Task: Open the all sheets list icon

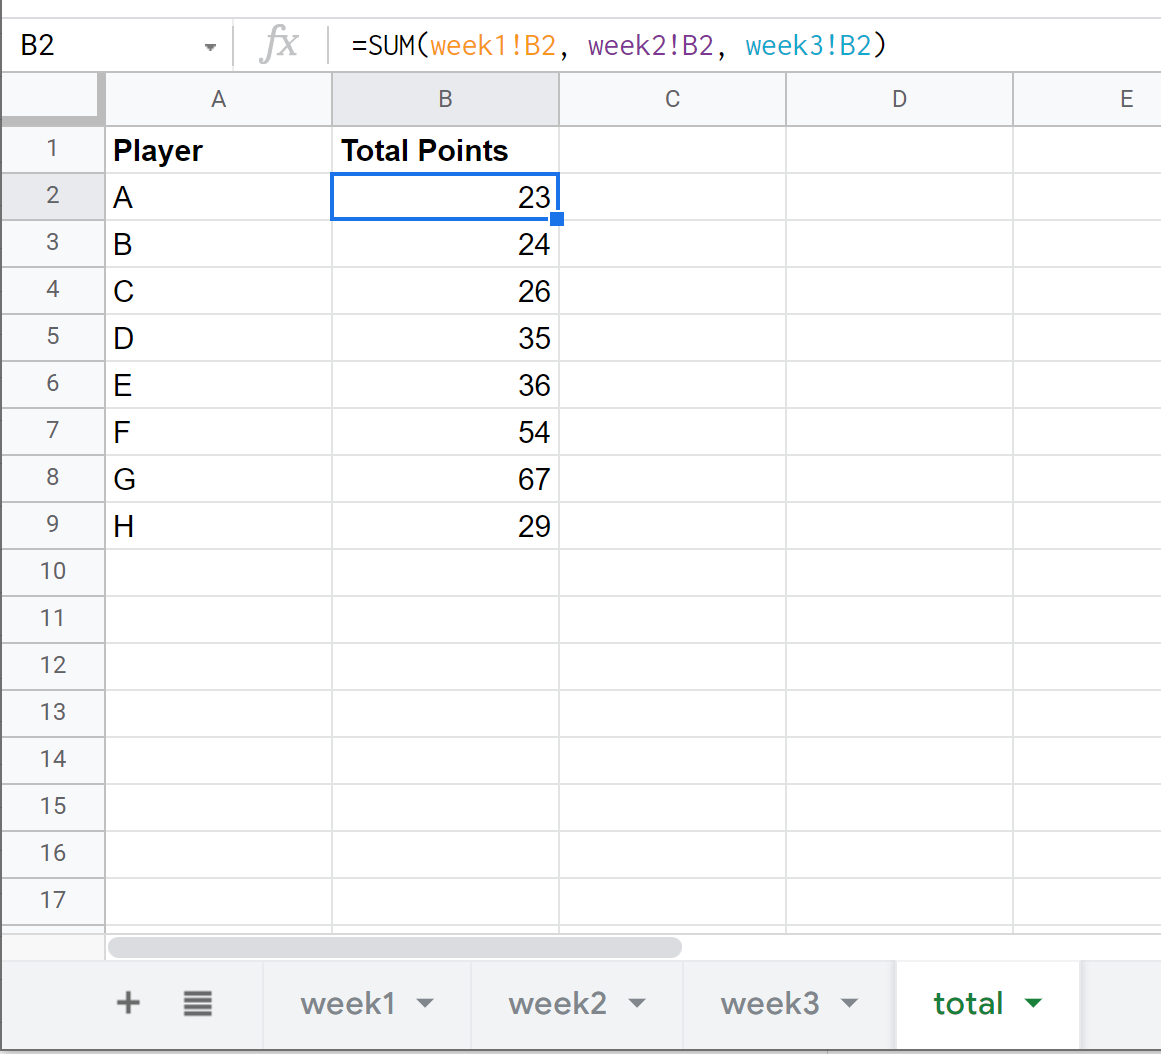Action: (x=197, y=1003)
